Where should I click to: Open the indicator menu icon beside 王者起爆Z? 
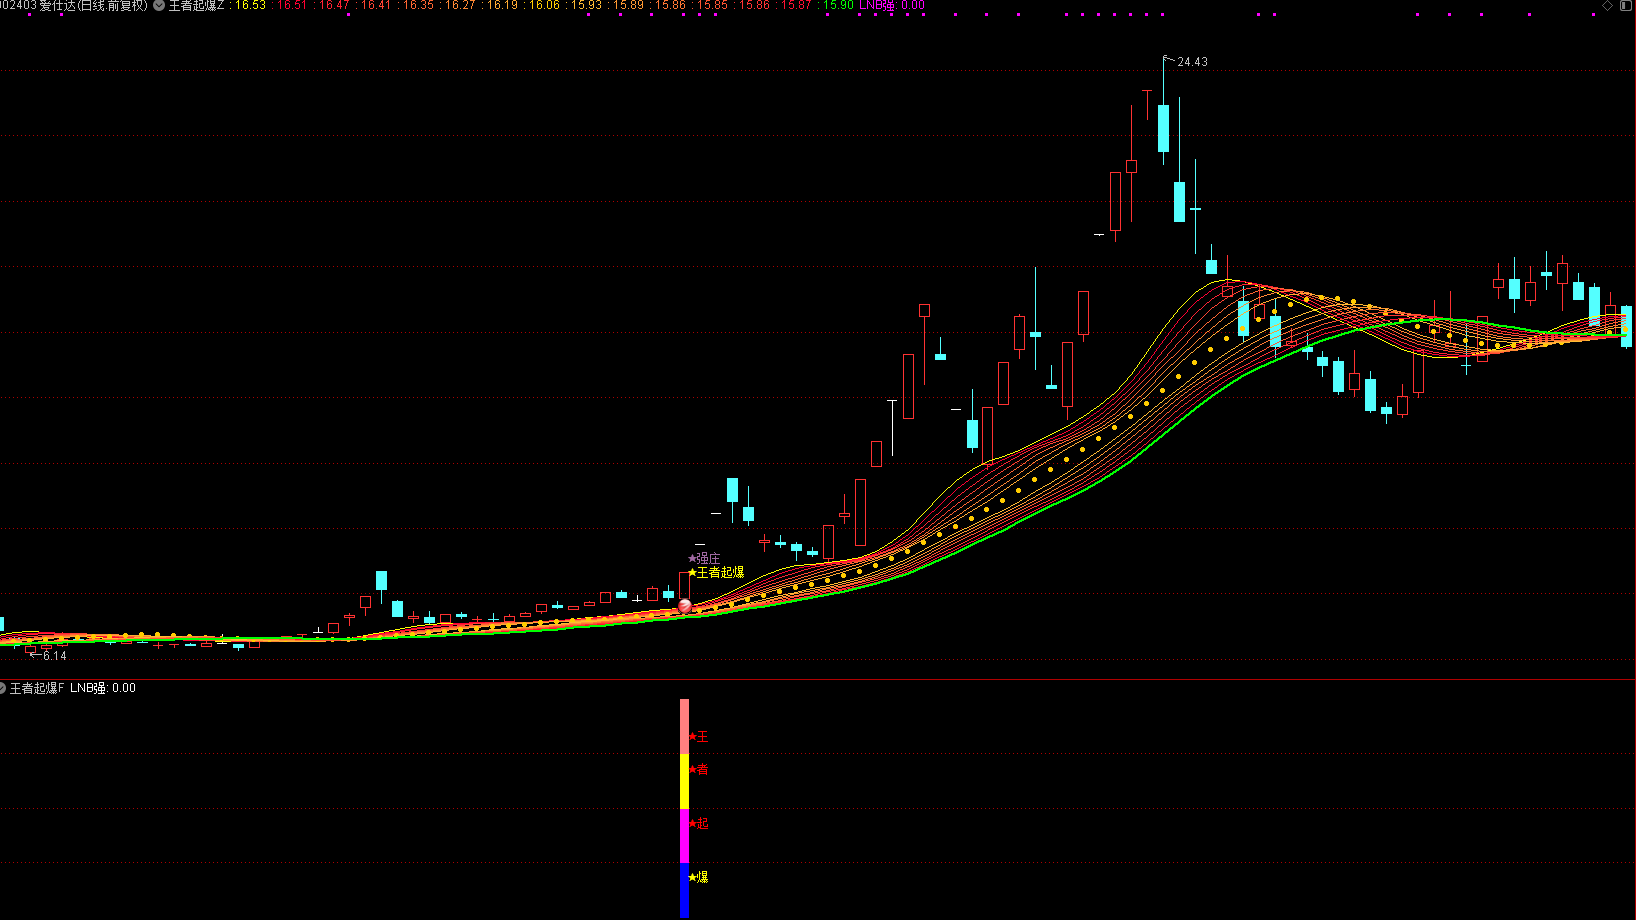tap(159, 6)
